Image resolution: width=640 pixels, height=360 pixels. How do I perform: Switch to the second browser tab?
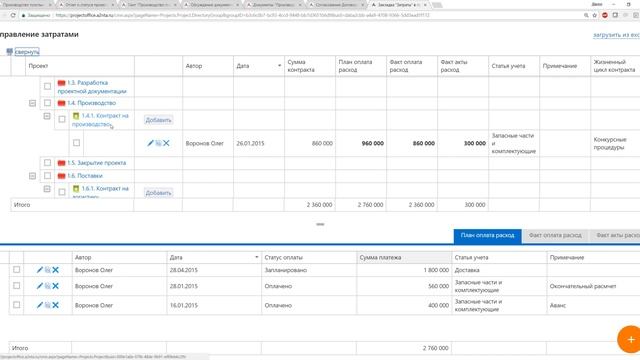coord(87,5)
